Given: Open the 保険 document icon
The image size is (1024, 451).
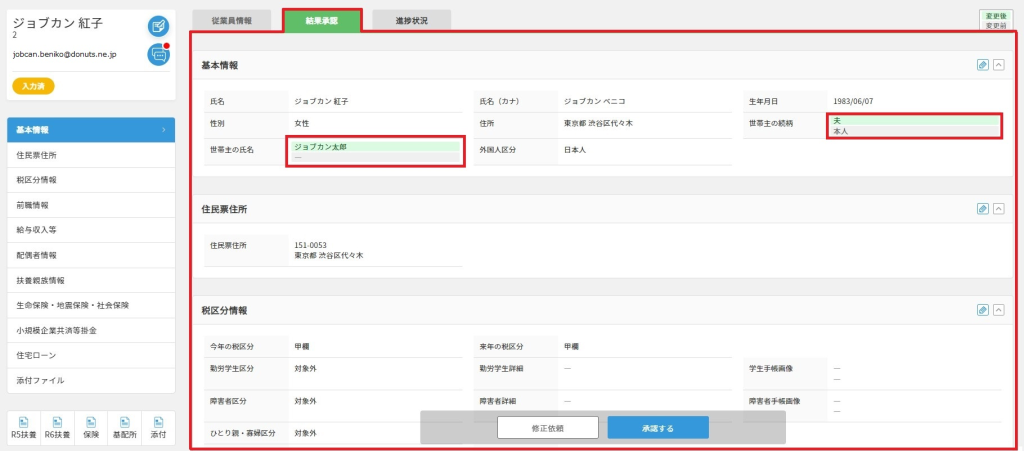Looking at the screenshot, I should click(x=91, y=428).
